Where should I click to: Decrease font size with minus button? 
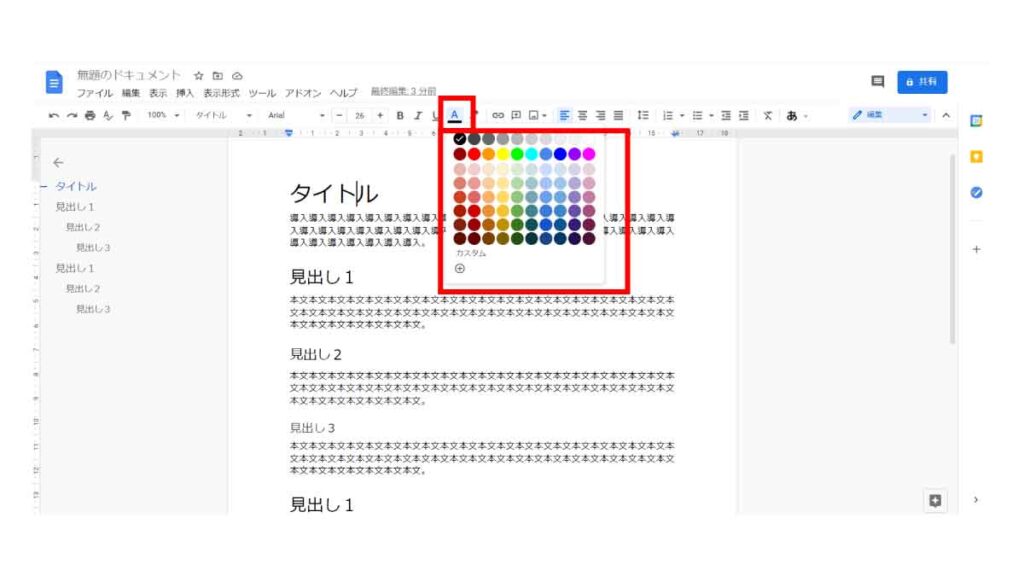[339, 116]
